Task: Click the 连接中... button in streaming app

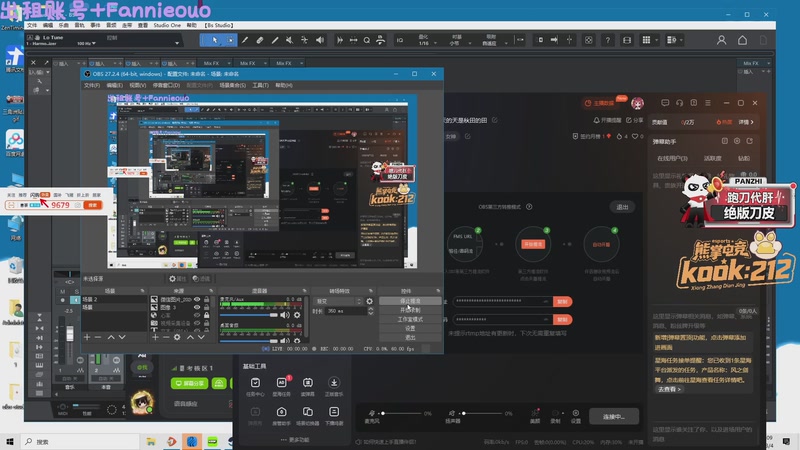Action: [x=613, y=417]
